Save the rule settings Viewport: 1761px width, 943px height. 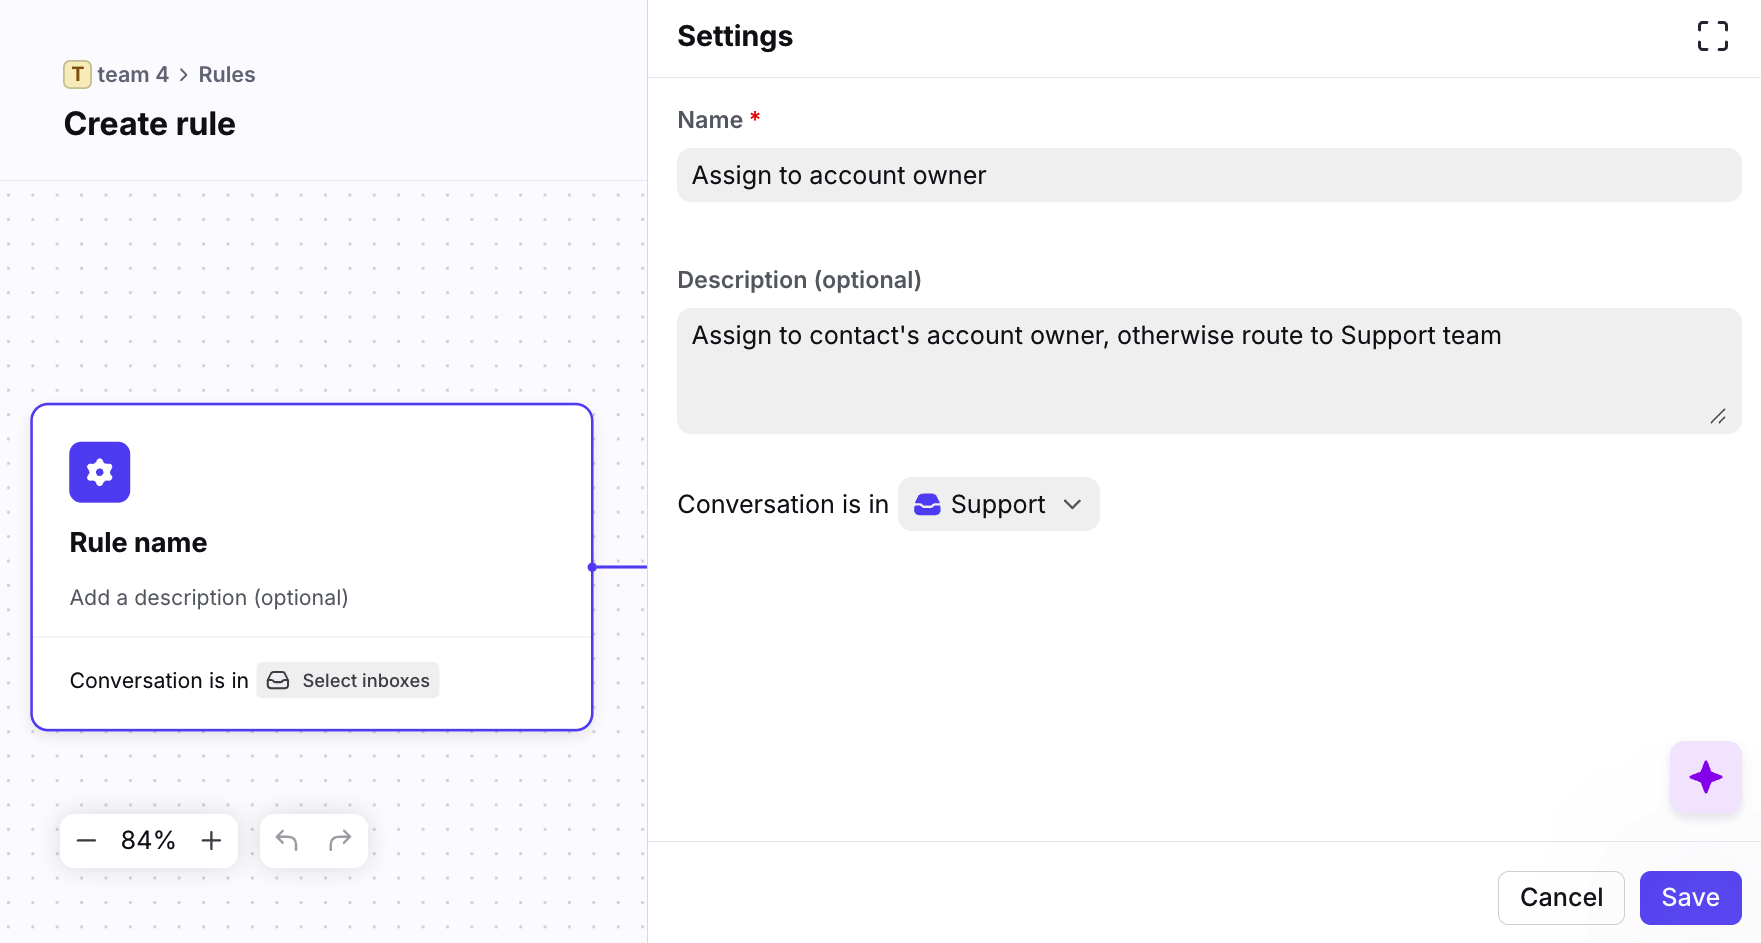coord(1690,897)
